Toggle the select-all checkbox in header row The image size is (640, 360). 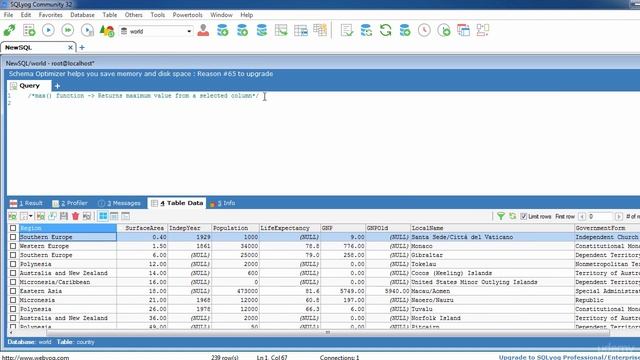(13, 228)
